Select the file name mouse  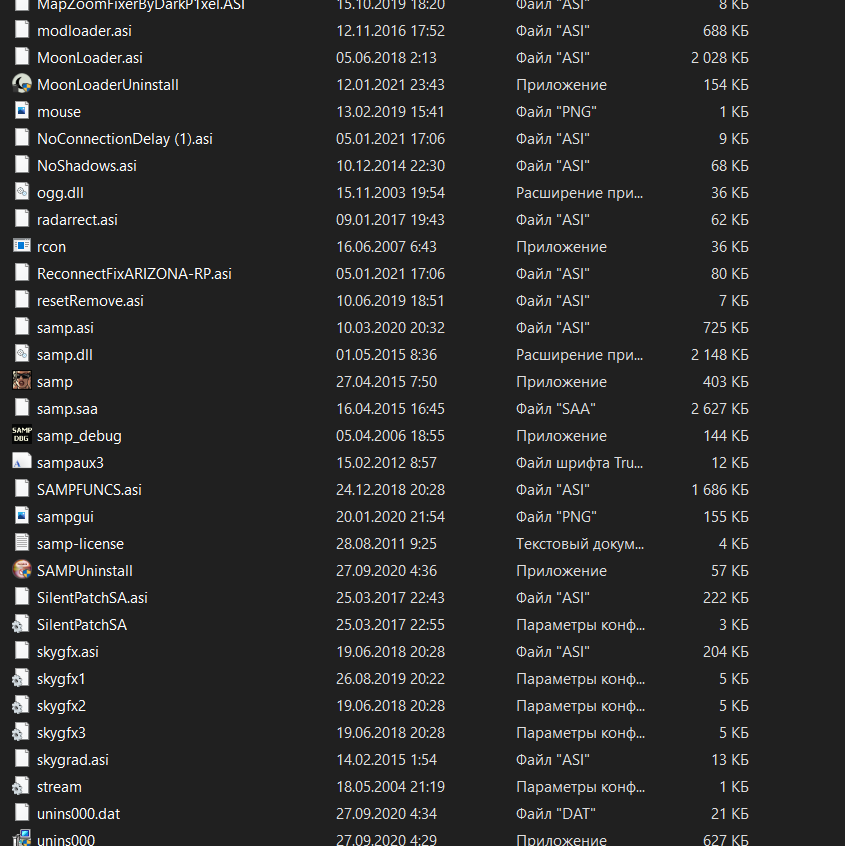[59, 112]
